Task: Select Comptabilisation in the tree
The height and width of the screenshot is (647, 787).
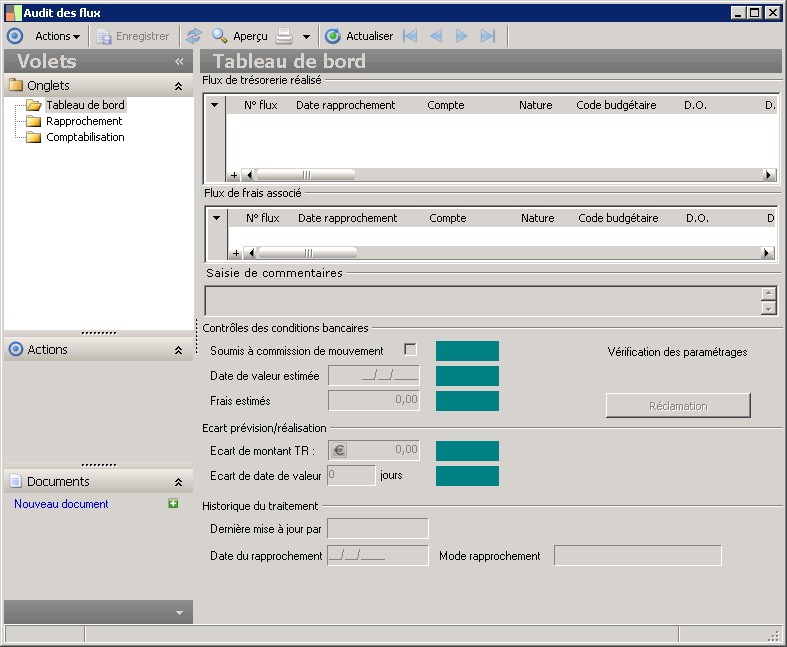Action: 85,137
